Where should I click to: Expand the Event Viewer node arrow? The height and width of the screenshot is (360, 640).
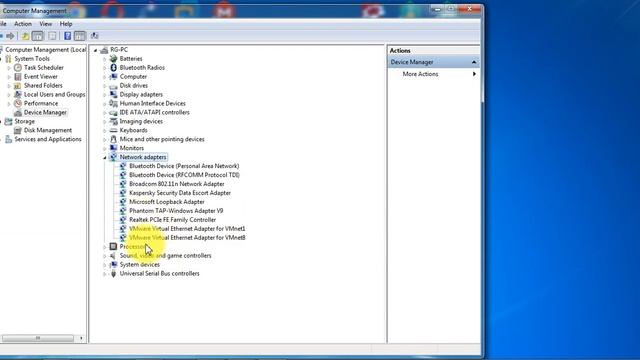(x=9, y=77)
